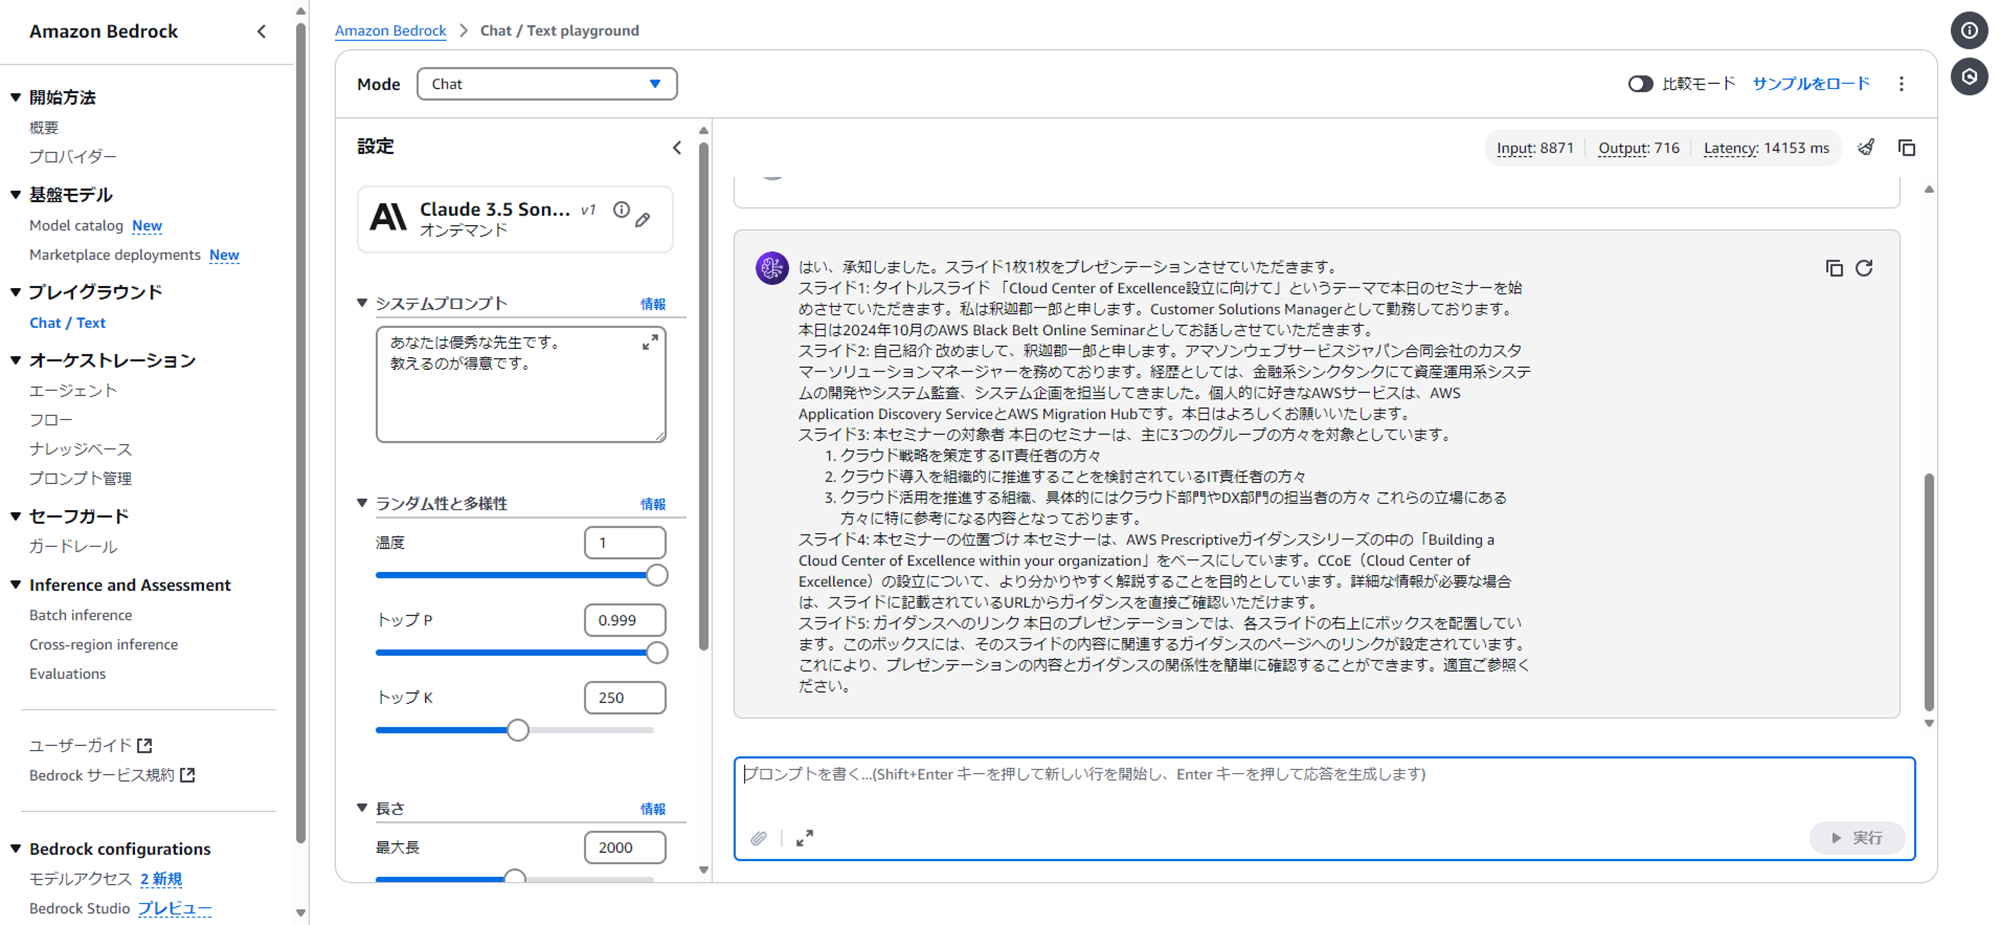Screen dimensions: 2000x925
Task: Collapse the 基盤モデル section
Action: (x=16, y=195)
